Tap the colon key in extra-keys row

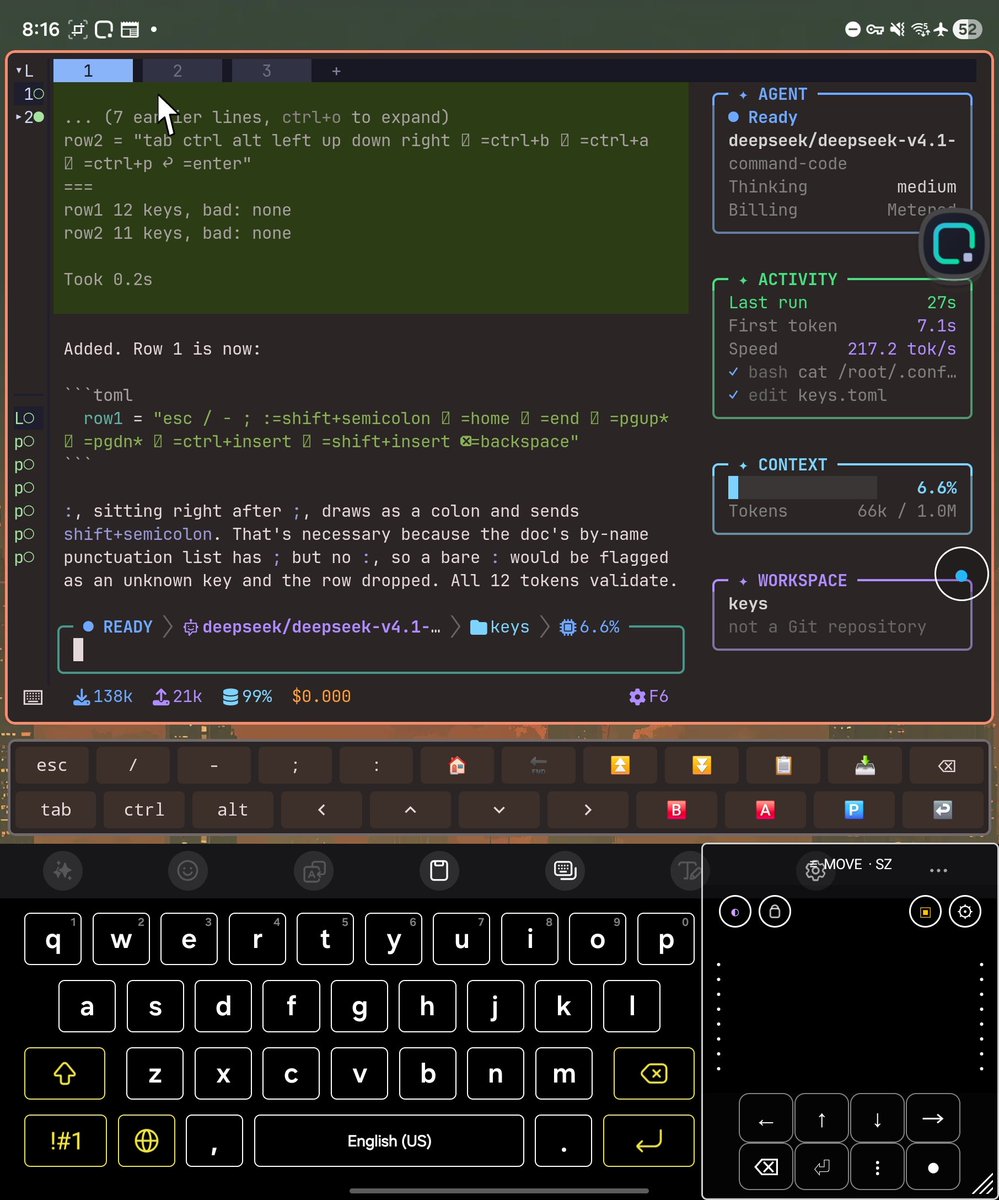coord(376,765)
